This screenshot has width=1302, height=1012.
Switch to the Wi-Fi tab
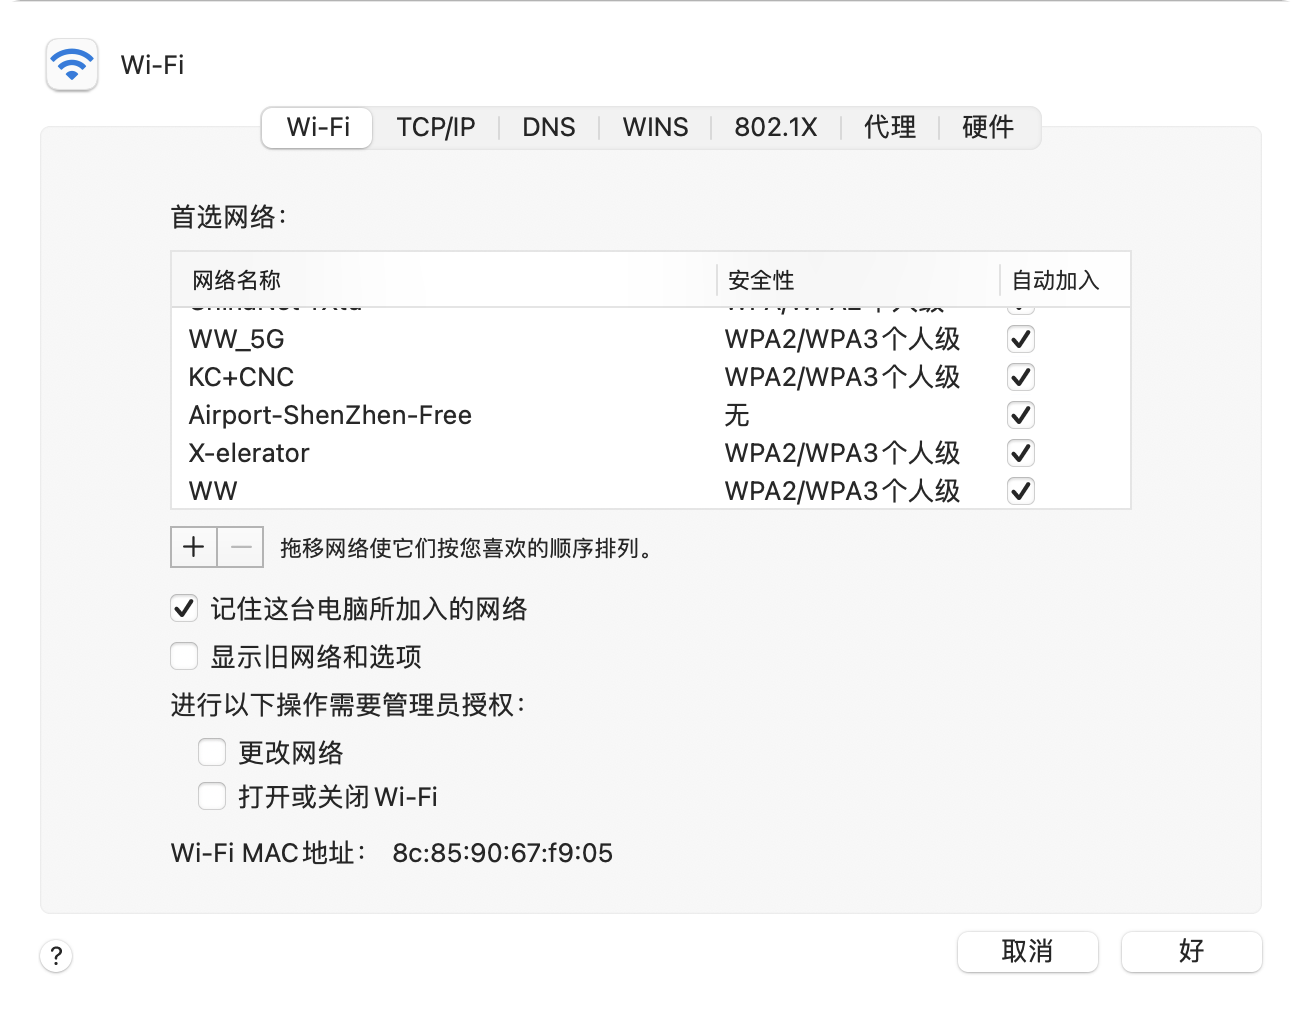click(x=318, y=128)
